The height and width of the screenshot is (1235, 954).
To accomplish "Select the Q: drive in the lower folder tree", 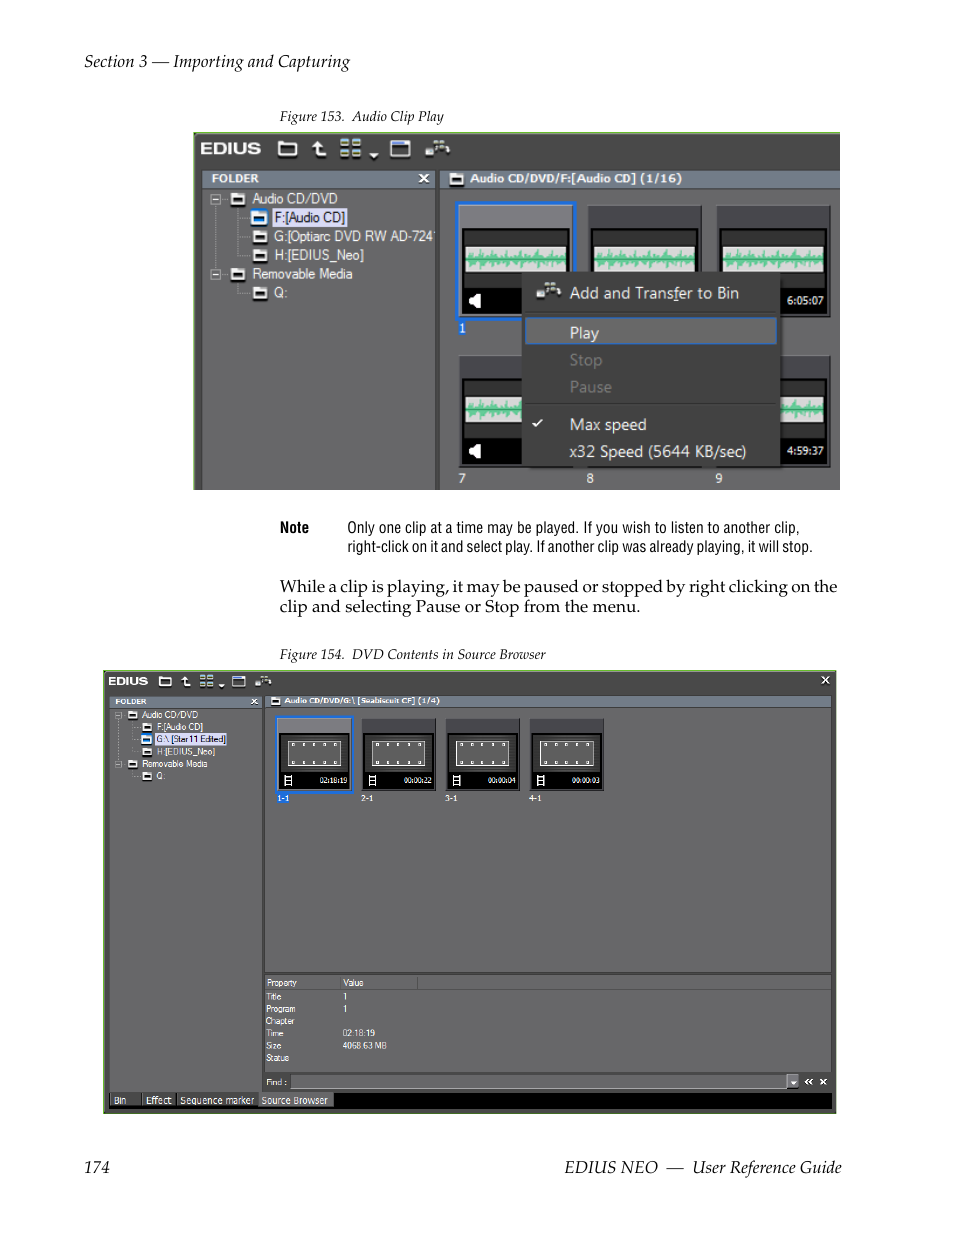I will pyautogui.click(x=160, y=776).
